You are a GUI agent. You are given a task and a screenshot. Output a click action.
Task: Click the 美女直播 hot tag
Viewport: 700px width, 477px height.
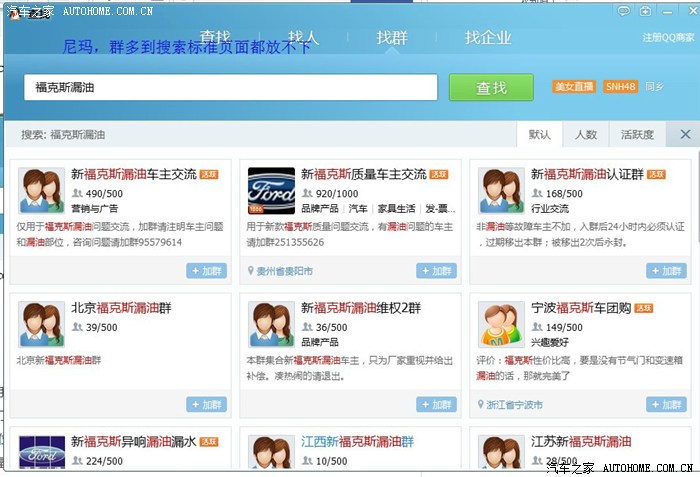[574, 87]
